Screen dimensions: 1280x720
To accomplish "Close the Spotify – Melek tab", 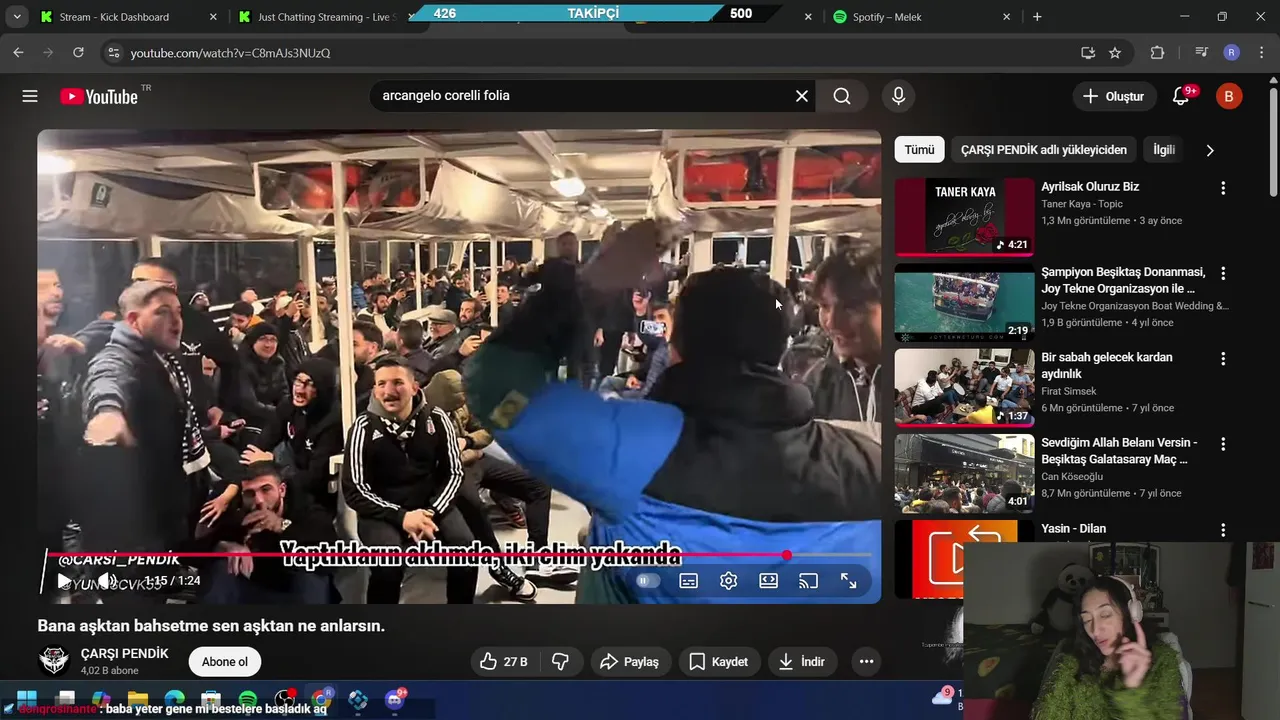I will pyautogui.click(x=1006, y=17).
